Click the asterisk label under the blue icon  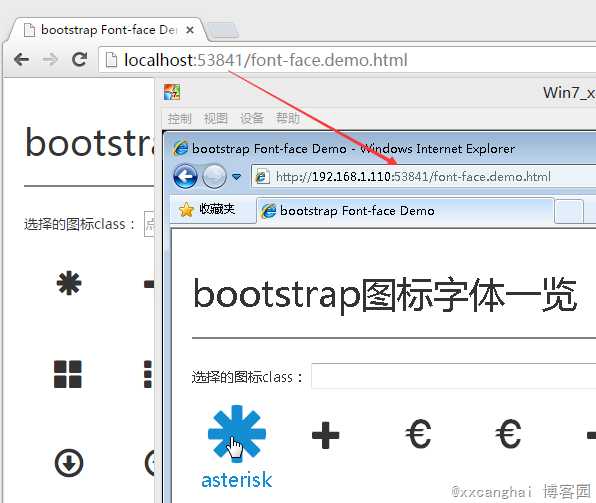236,480
